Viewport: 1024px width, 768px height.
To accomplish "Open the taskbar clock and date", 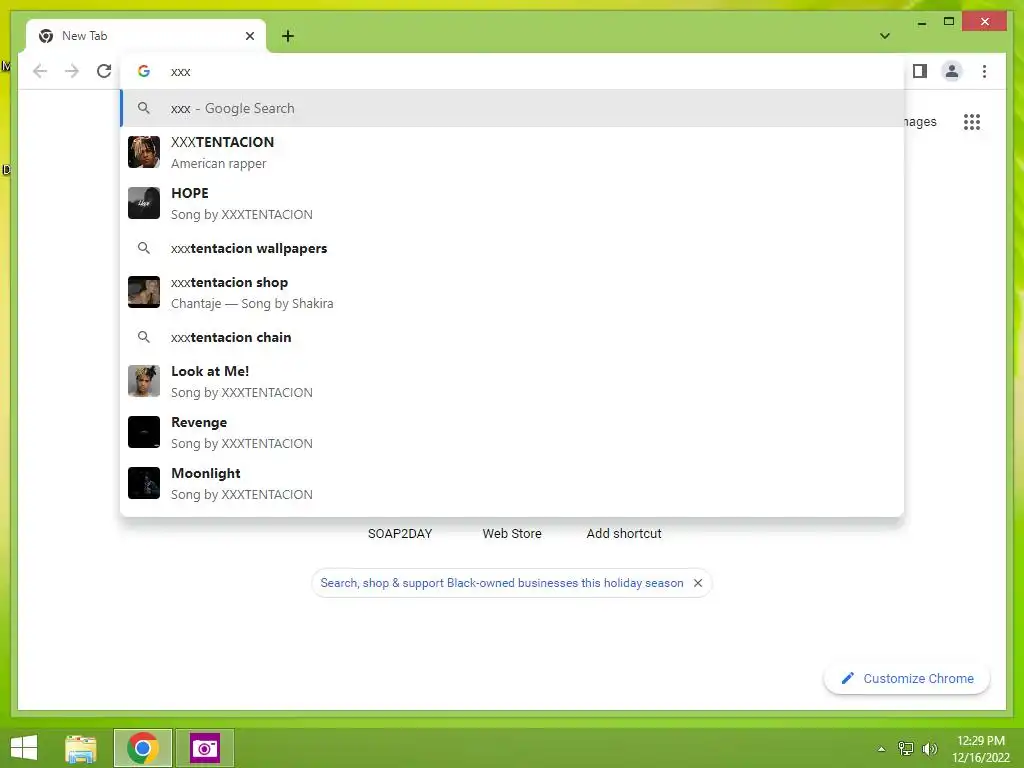I will pos(980,749).
